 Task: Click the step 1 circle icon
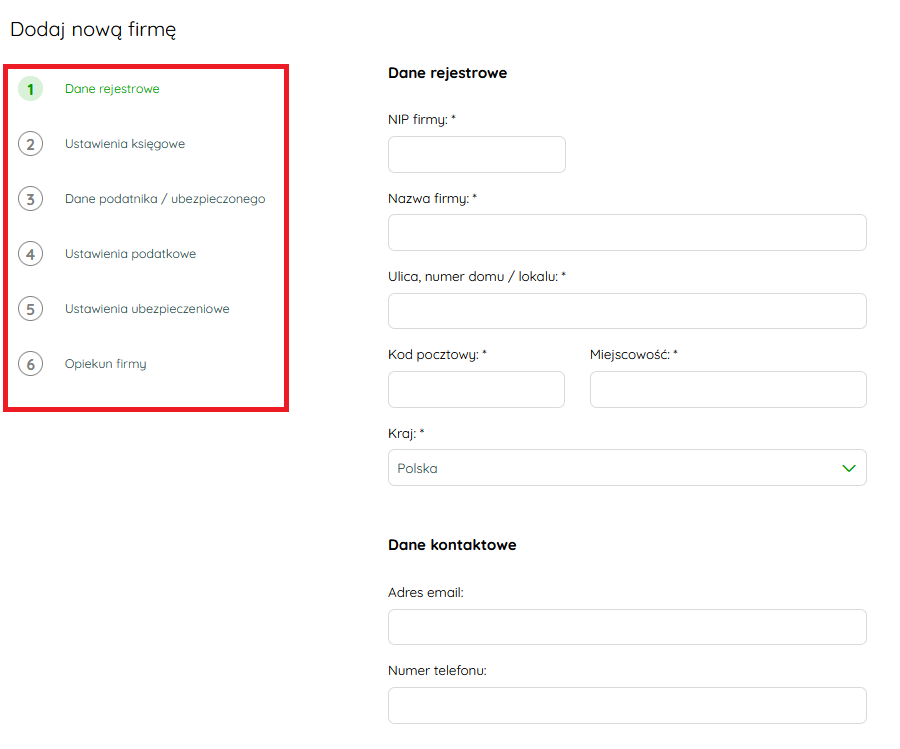(x=30, y=89)
